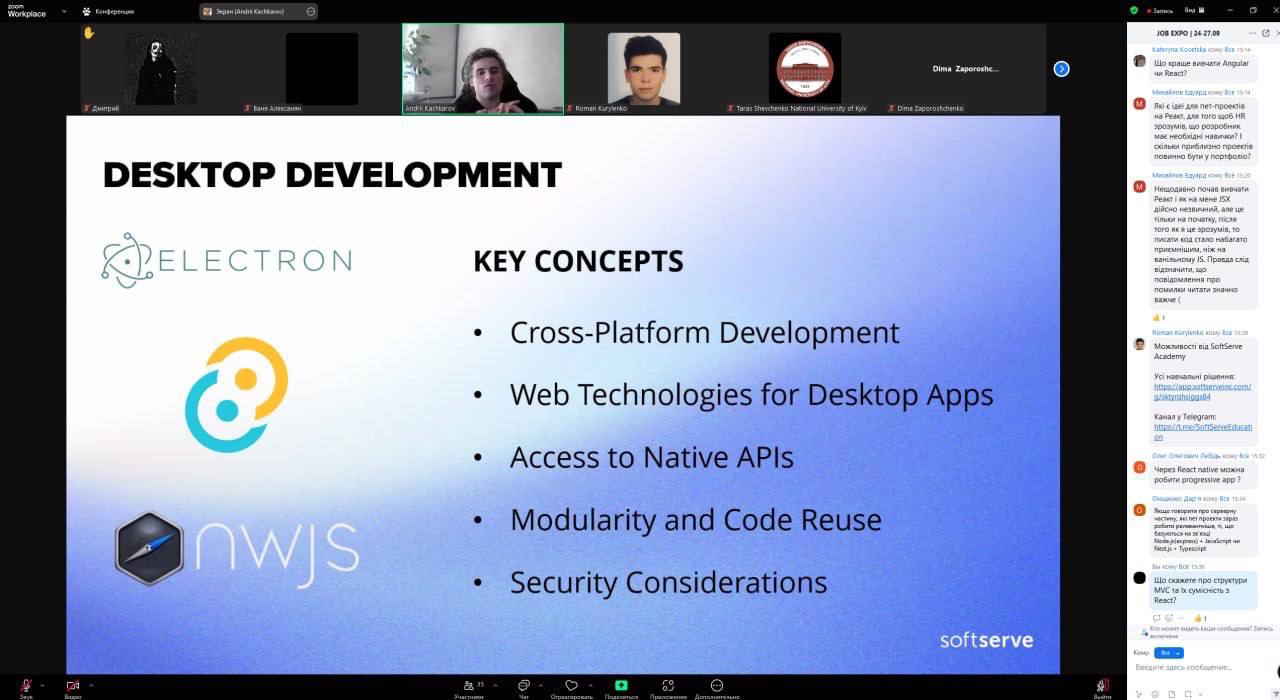The width and height of the screenshot is (1280, 700).
Task: Select Dima Zaporoshchenko's participant tile
Action: pos(966,68)
